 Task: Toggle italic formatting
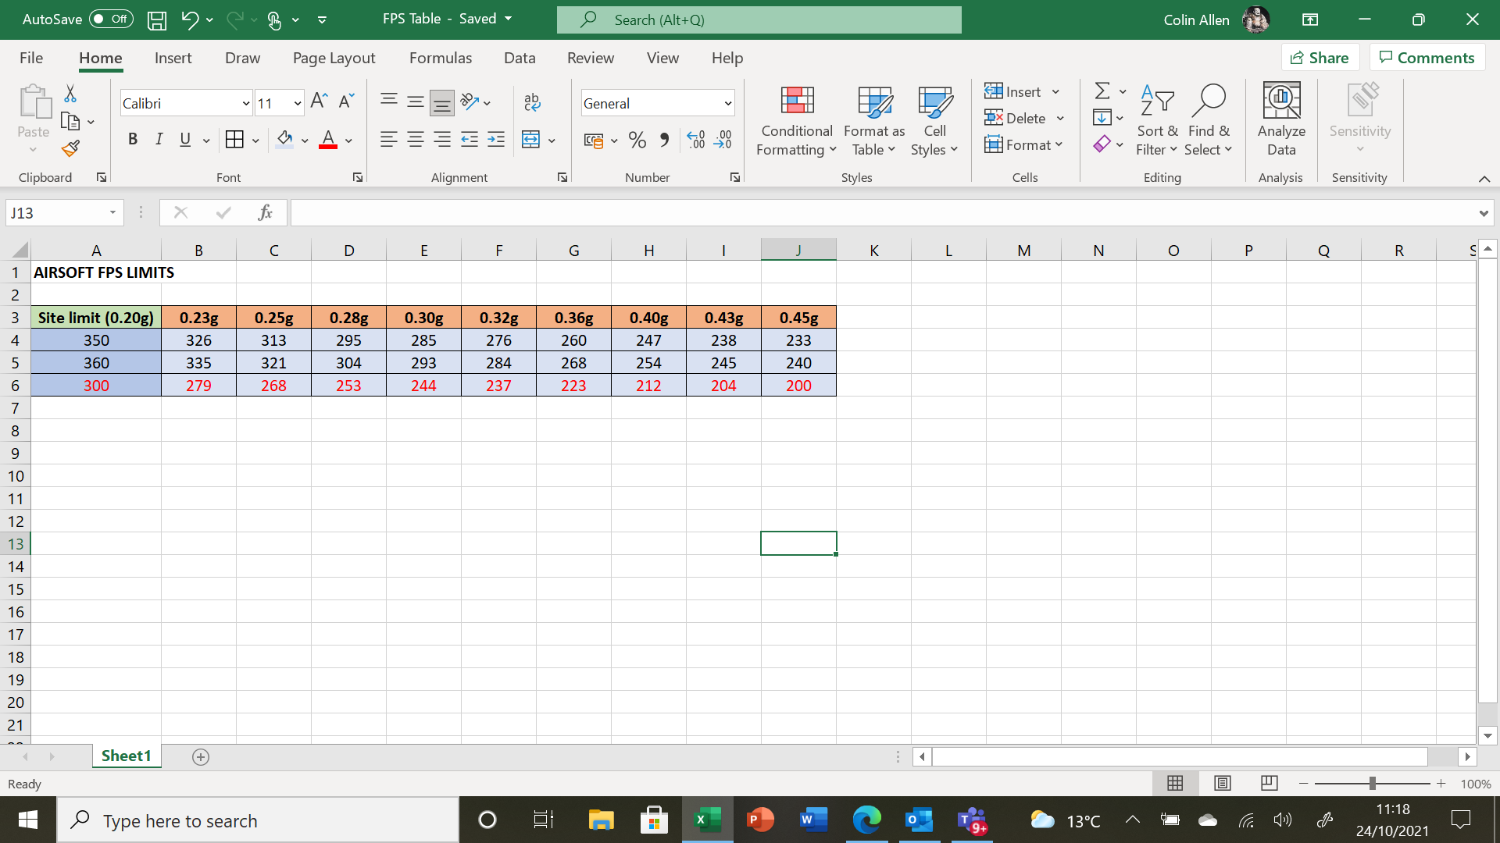coord(158,140)
